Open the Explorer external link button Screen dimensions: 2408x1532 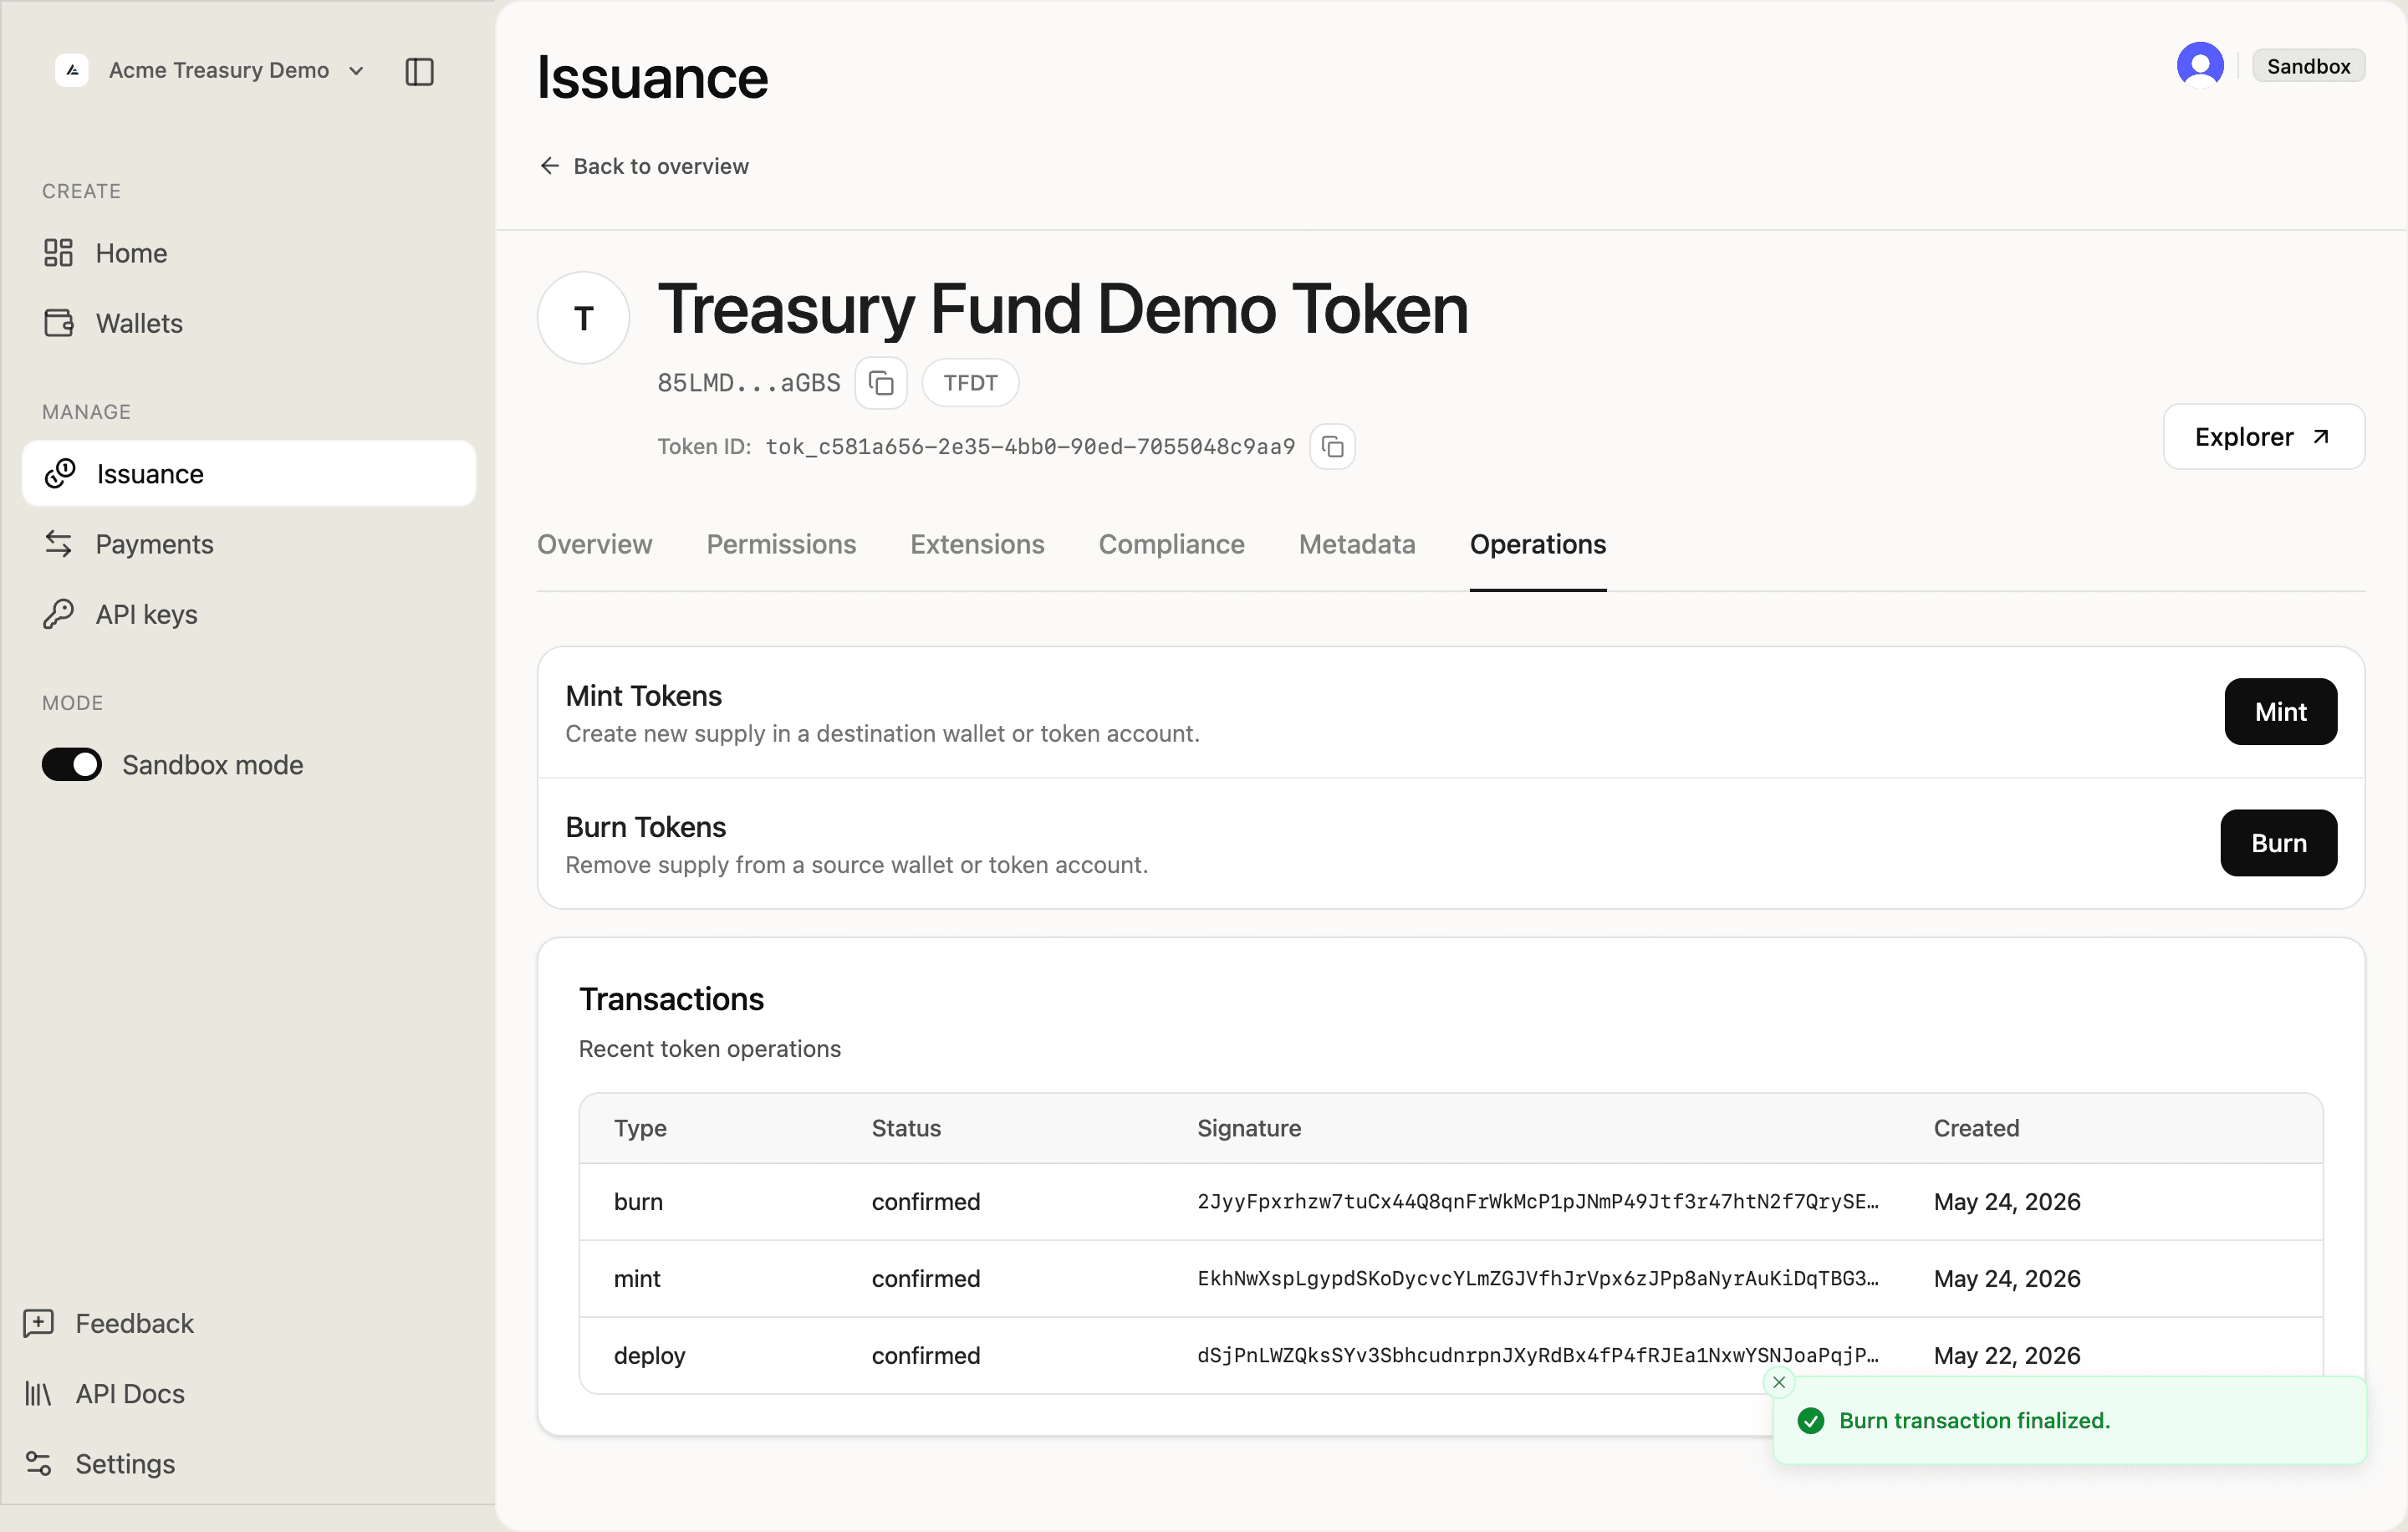[x=2264, y=437]
